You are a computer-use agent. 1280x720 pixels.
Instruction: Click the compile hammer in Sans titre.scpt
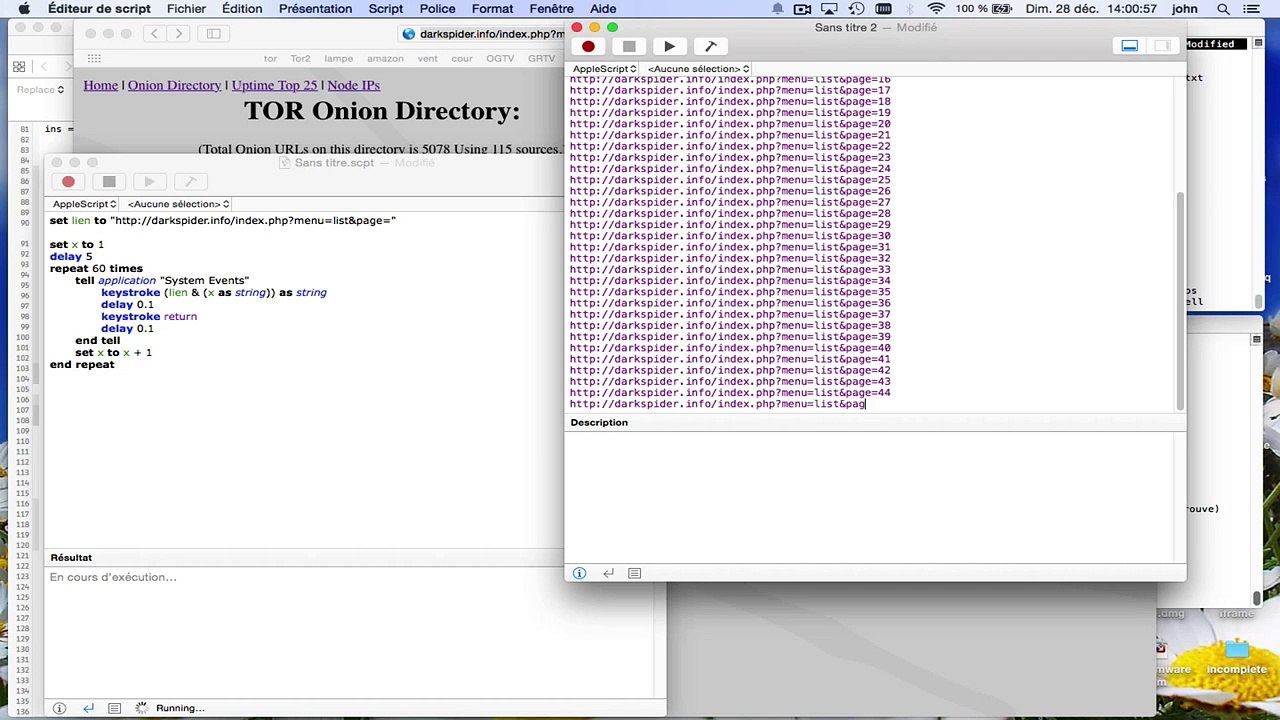click(190, 181)
